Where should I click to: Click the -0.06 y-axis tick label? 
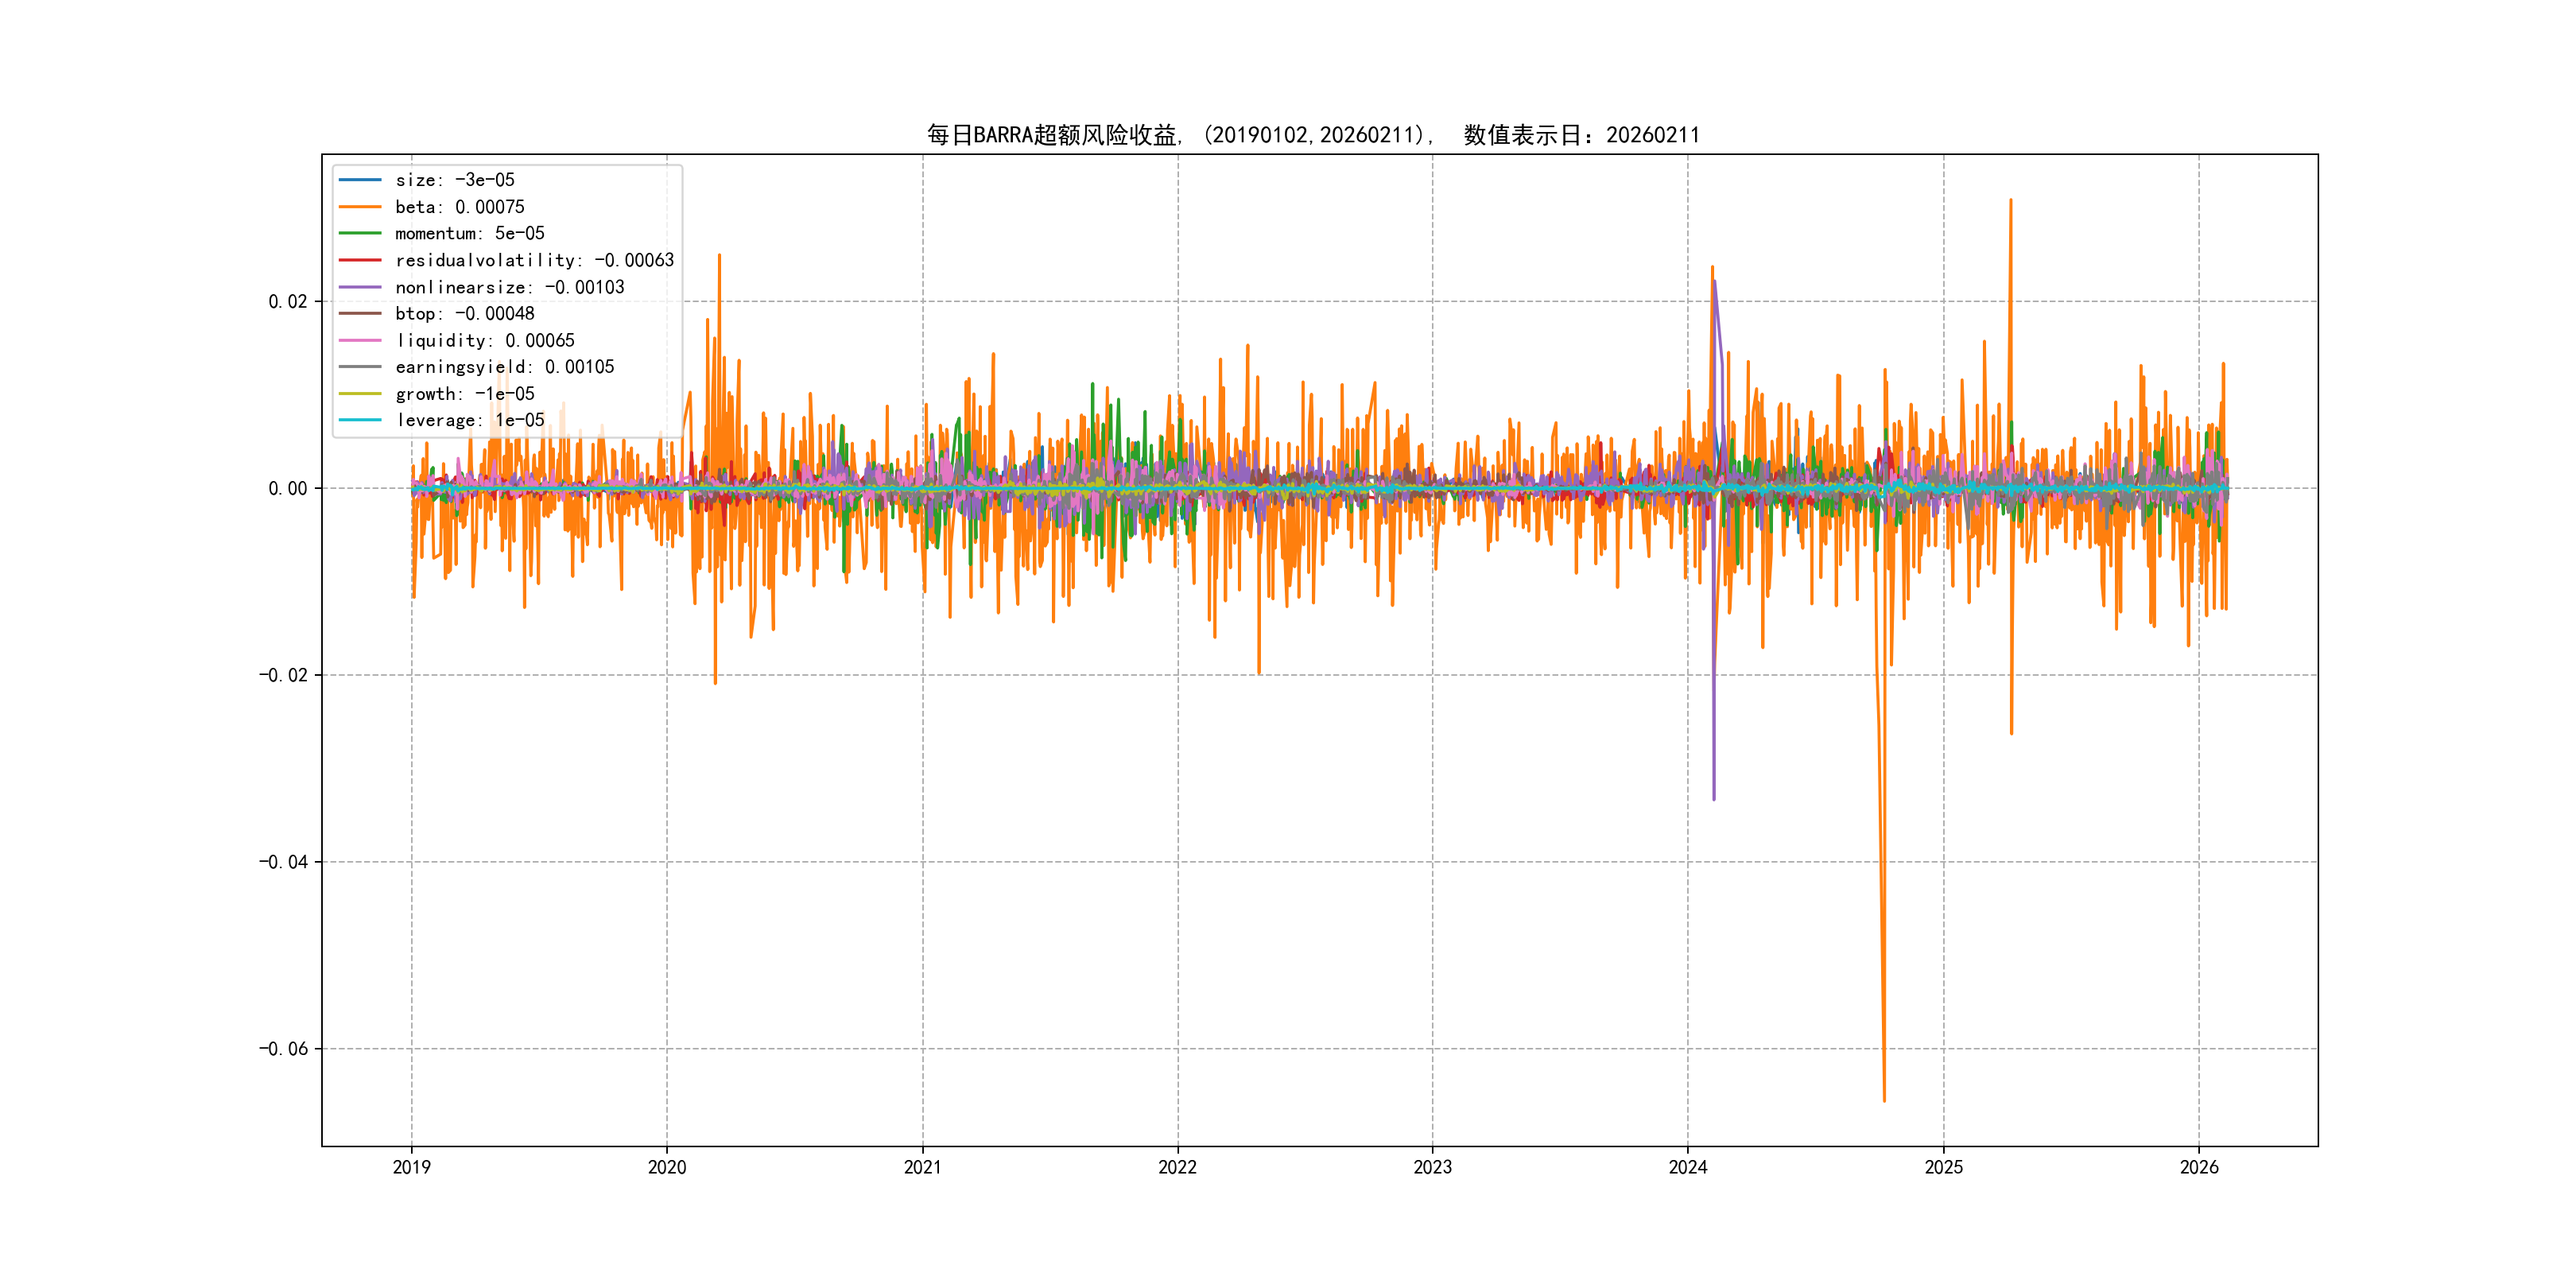click(283, 1049)
